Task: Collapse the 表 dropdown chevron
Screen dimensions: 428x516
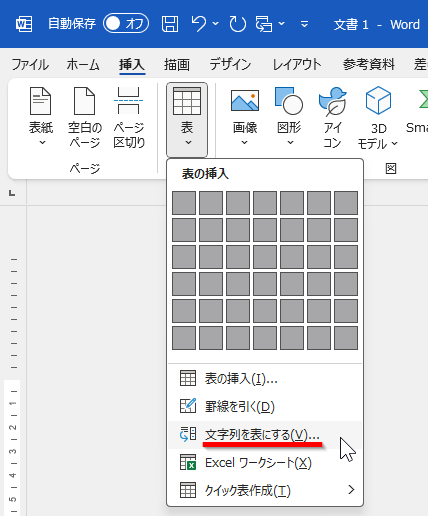Action: coord(188,142)
